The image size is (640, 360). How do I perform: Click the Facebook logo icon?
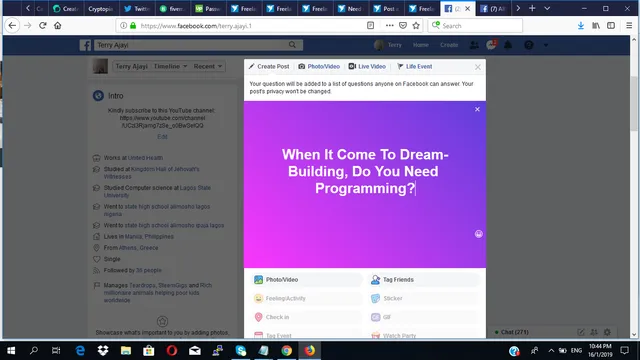click(x=85, y=45)
